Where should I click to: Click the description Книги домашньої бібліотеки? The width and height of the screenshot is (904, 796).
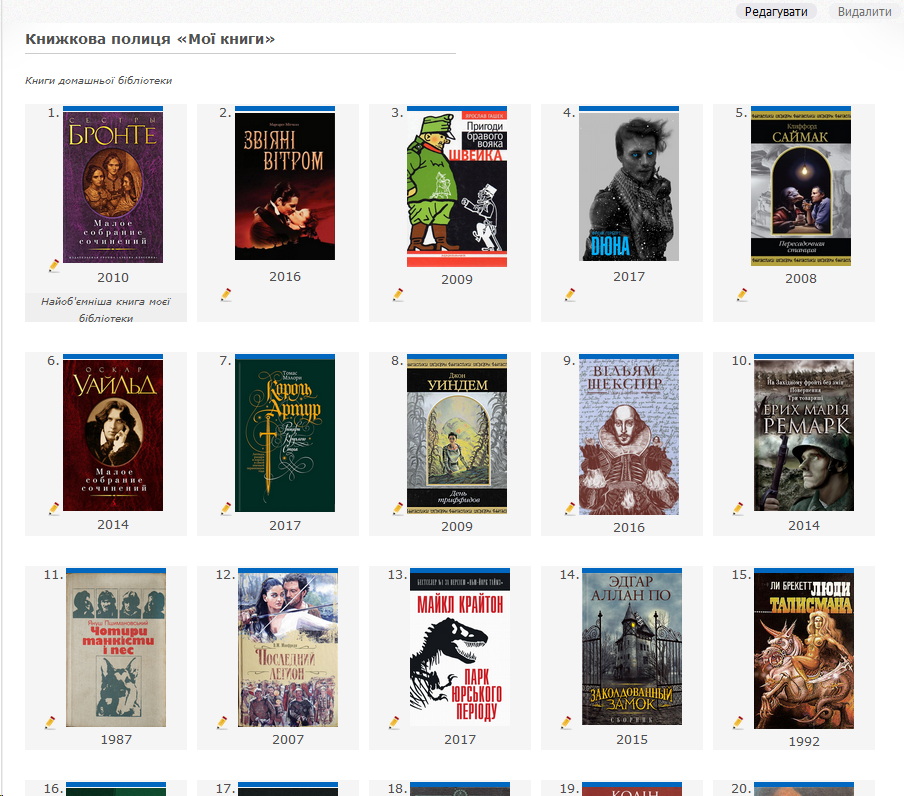point(99,80)
